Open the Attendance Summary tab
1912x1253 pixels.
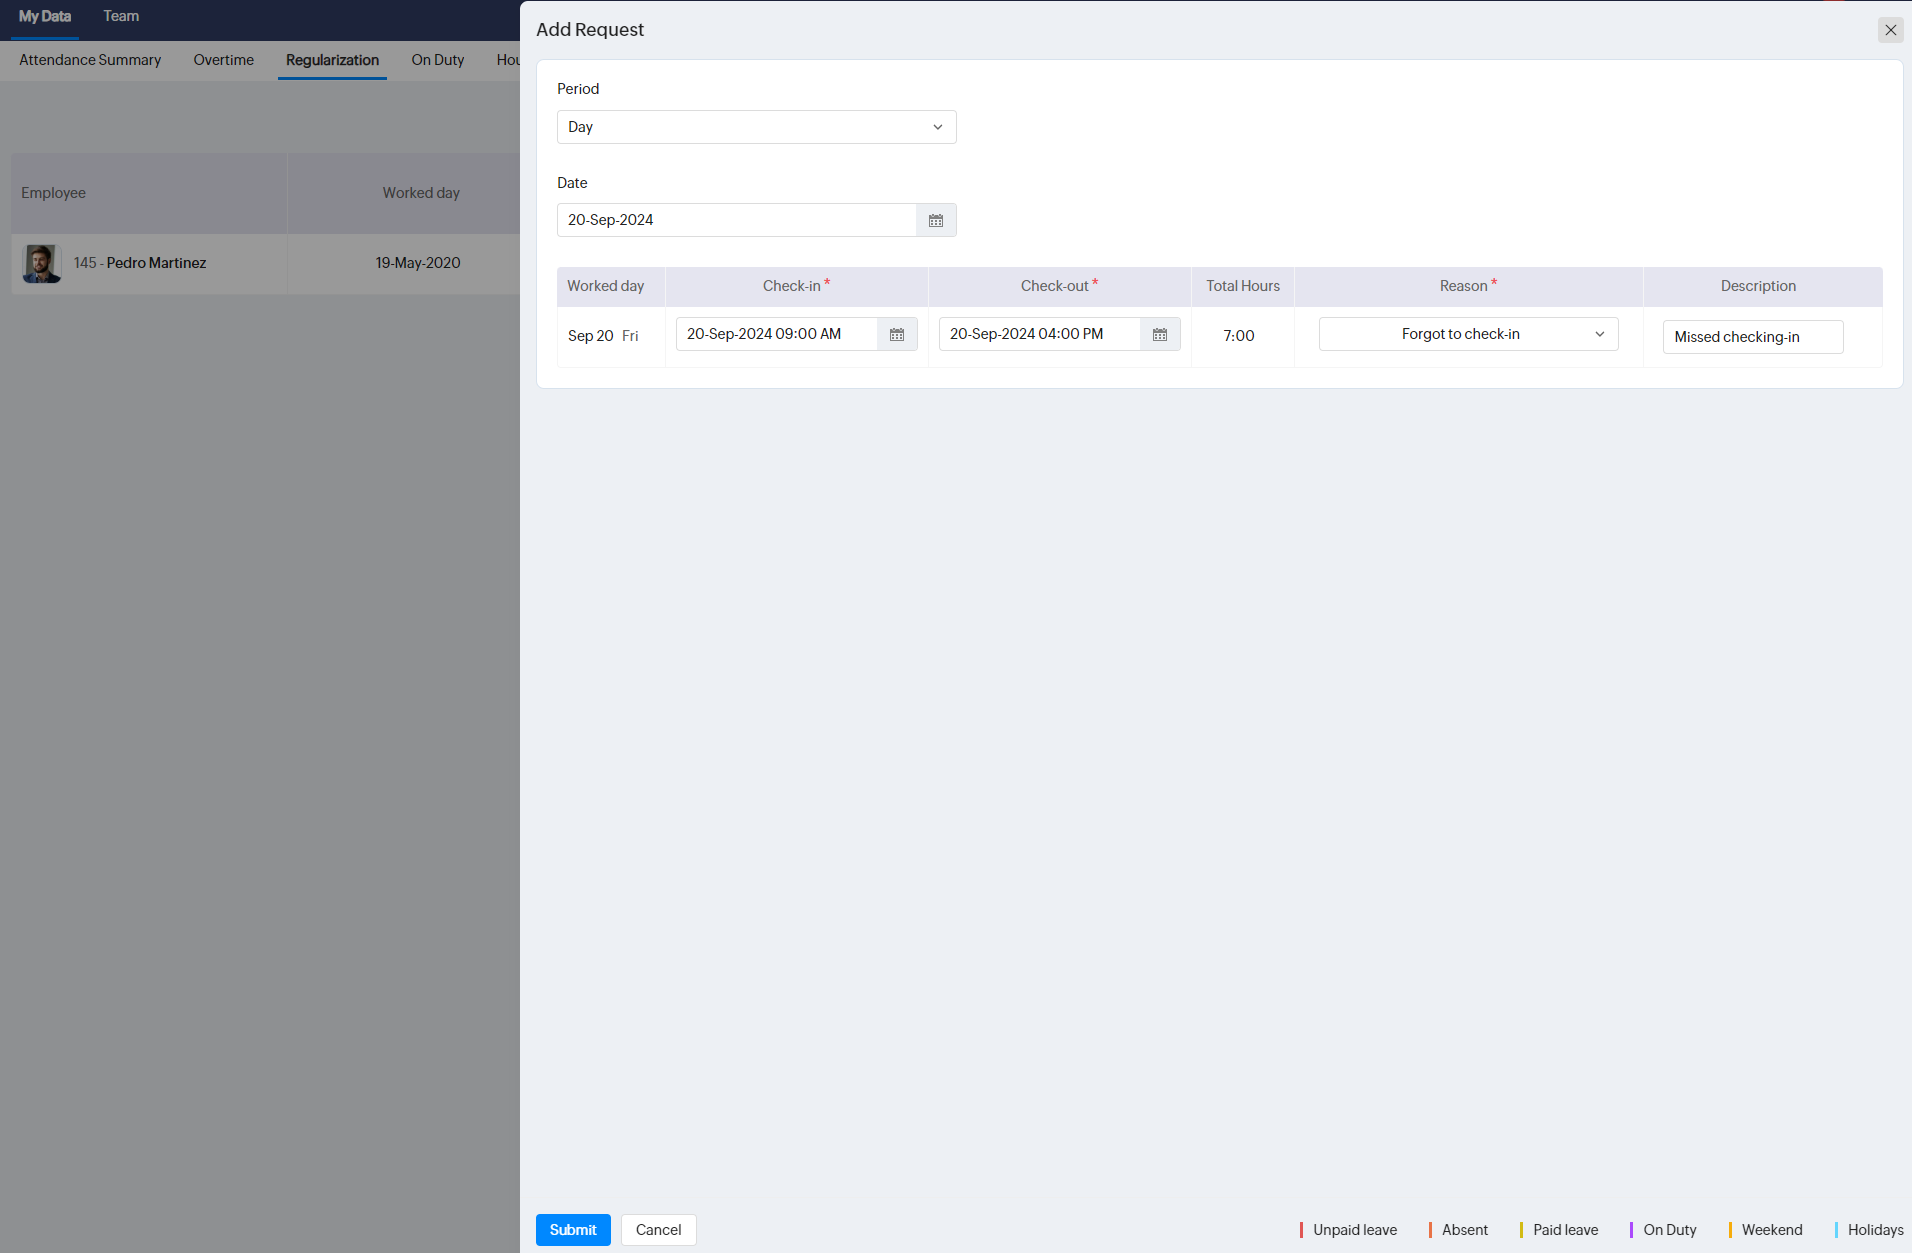[x=90, y=60]
